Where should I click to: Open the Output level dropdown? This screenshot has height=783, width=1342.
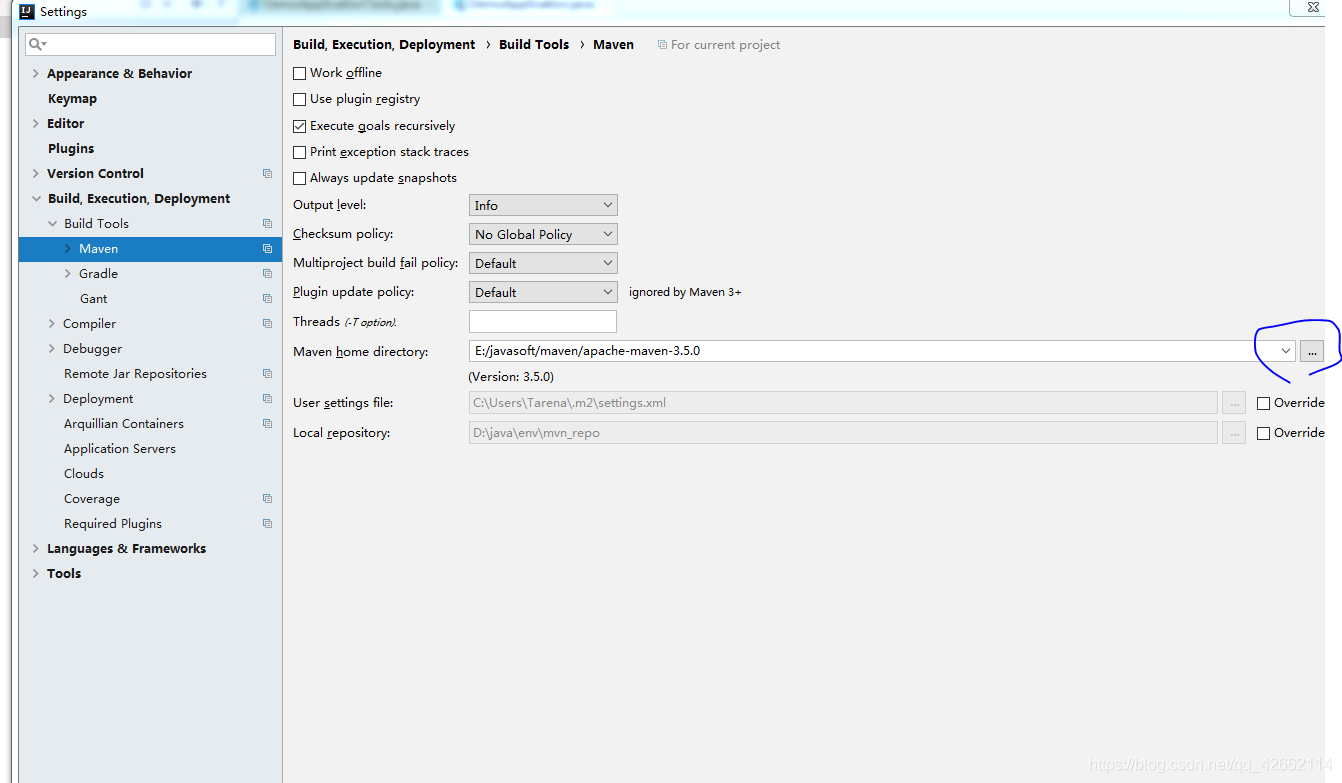[543, 205]
